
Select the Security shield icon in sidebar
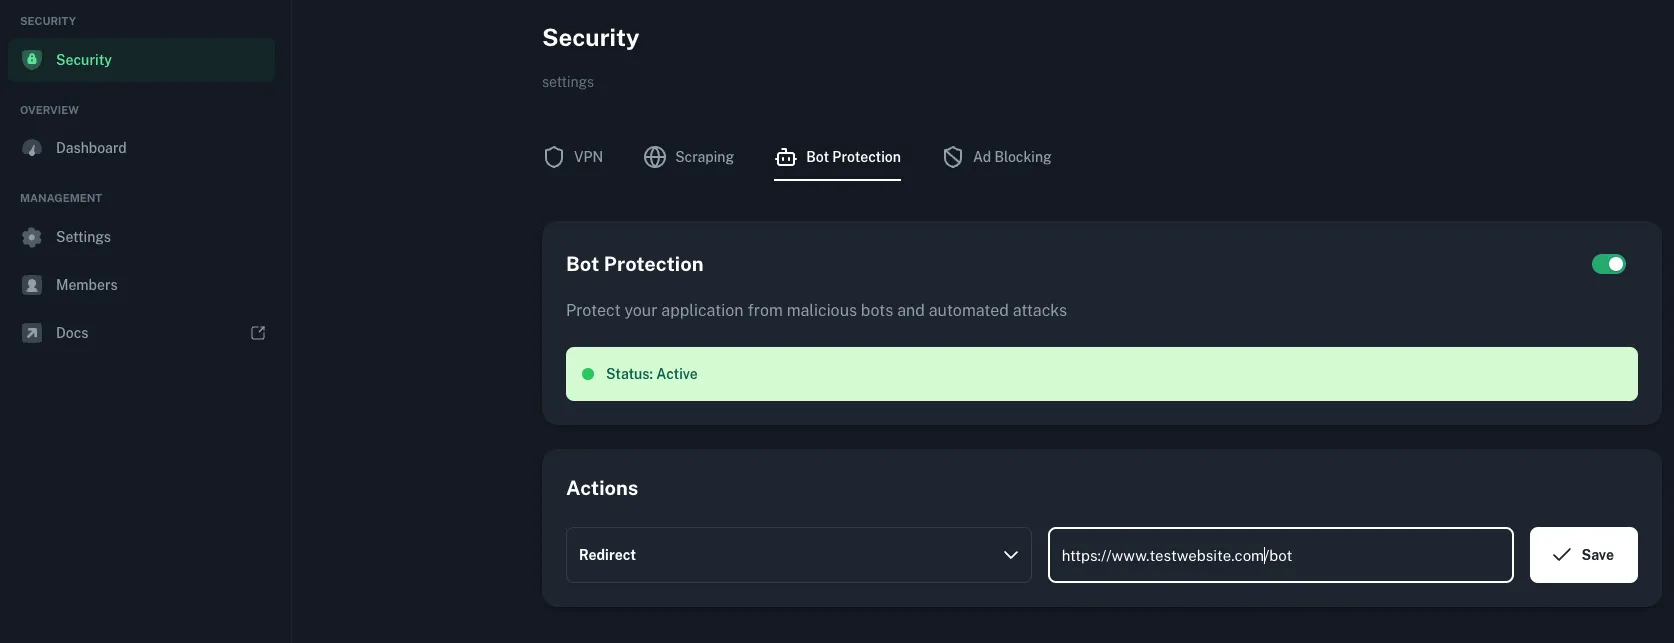pos(31,59)
